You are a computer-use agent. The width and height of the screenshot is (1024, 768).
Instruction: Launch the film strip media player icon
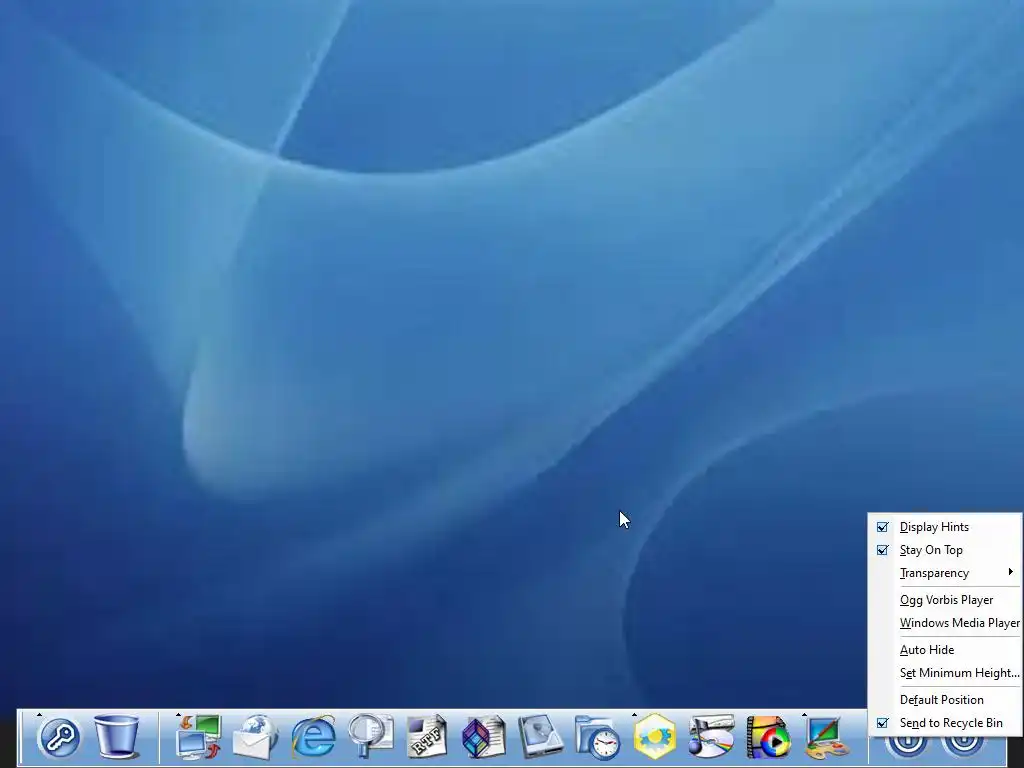[x=768, y=737]
